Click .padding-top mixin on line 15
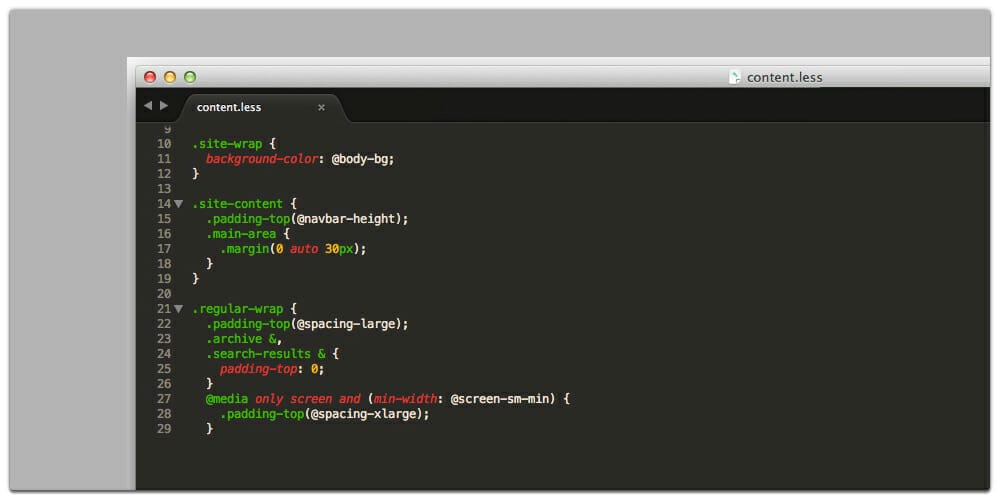 coord(247,219)
